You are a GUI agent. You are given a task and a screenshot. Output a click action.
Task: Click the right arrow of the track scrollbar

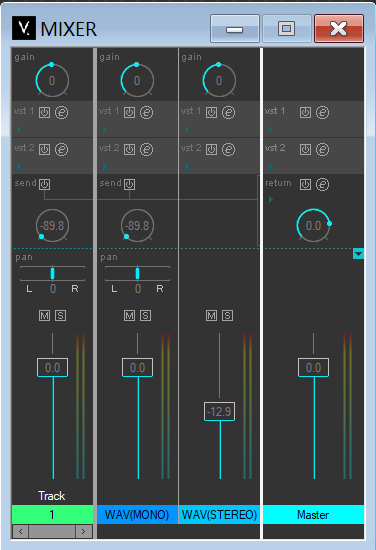83,531
